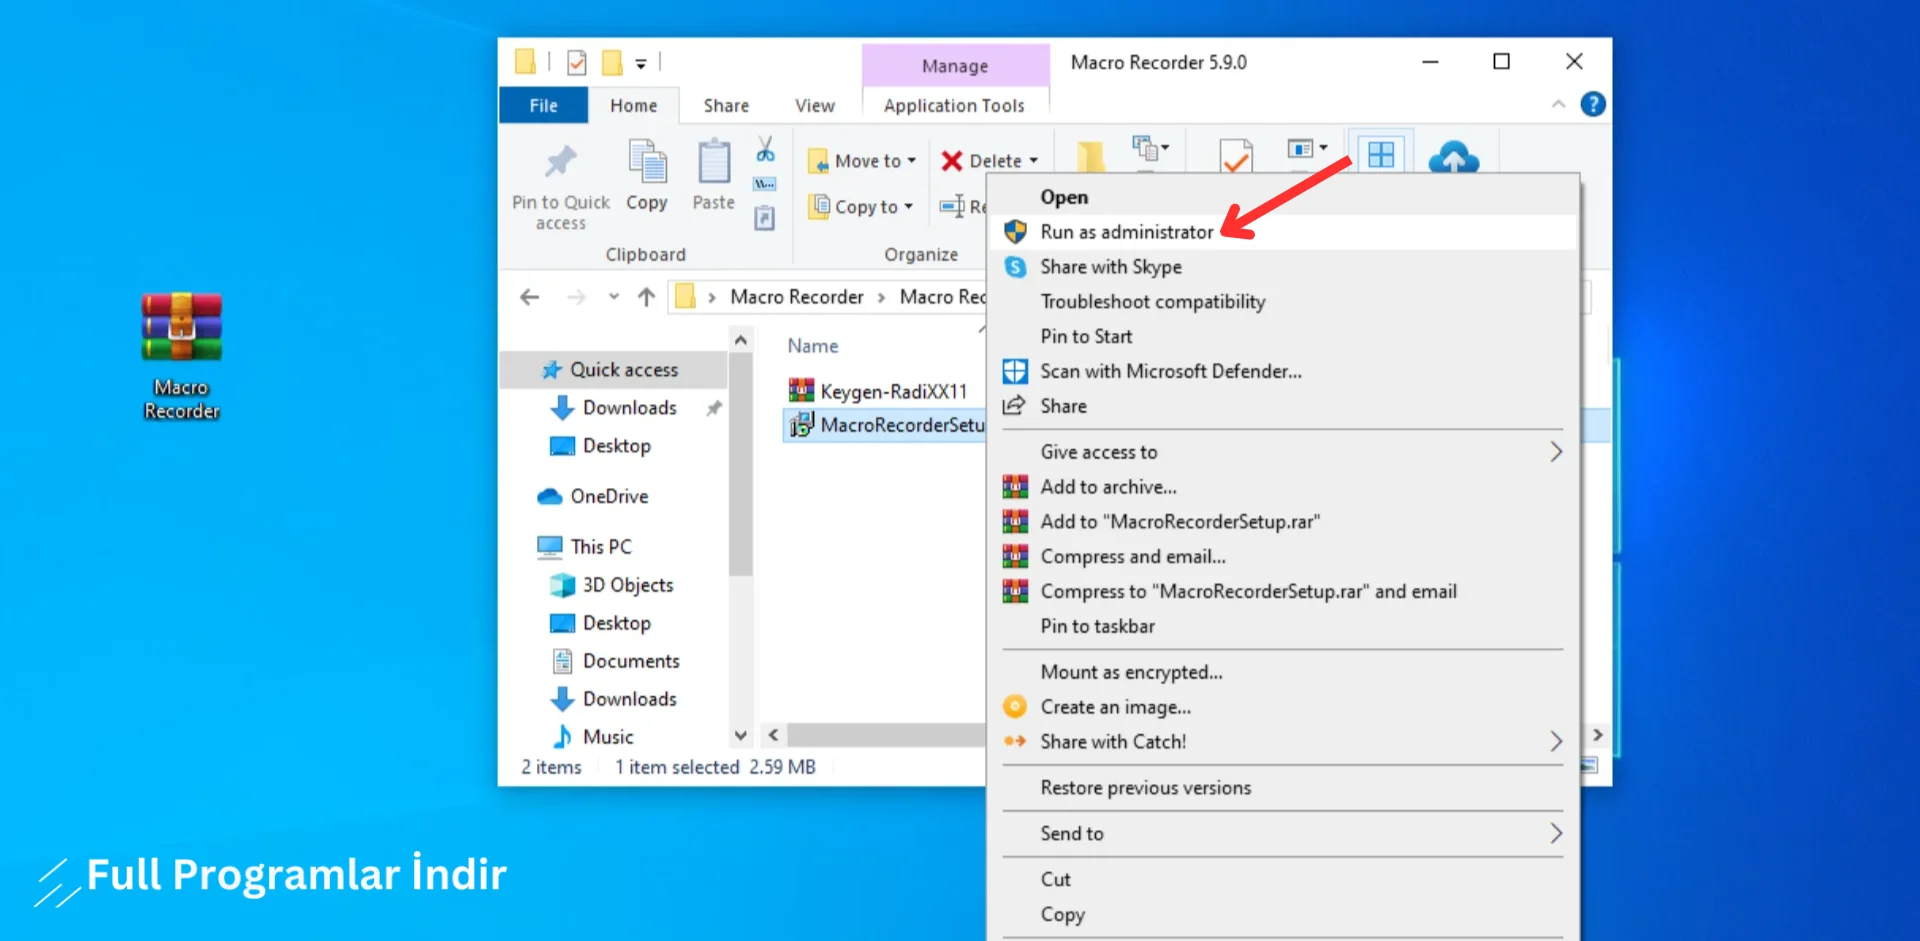The image size is (1920, 941).
Task: Click the Keygen-RadiXX11 file icon
Action: [x=801, y=390]
